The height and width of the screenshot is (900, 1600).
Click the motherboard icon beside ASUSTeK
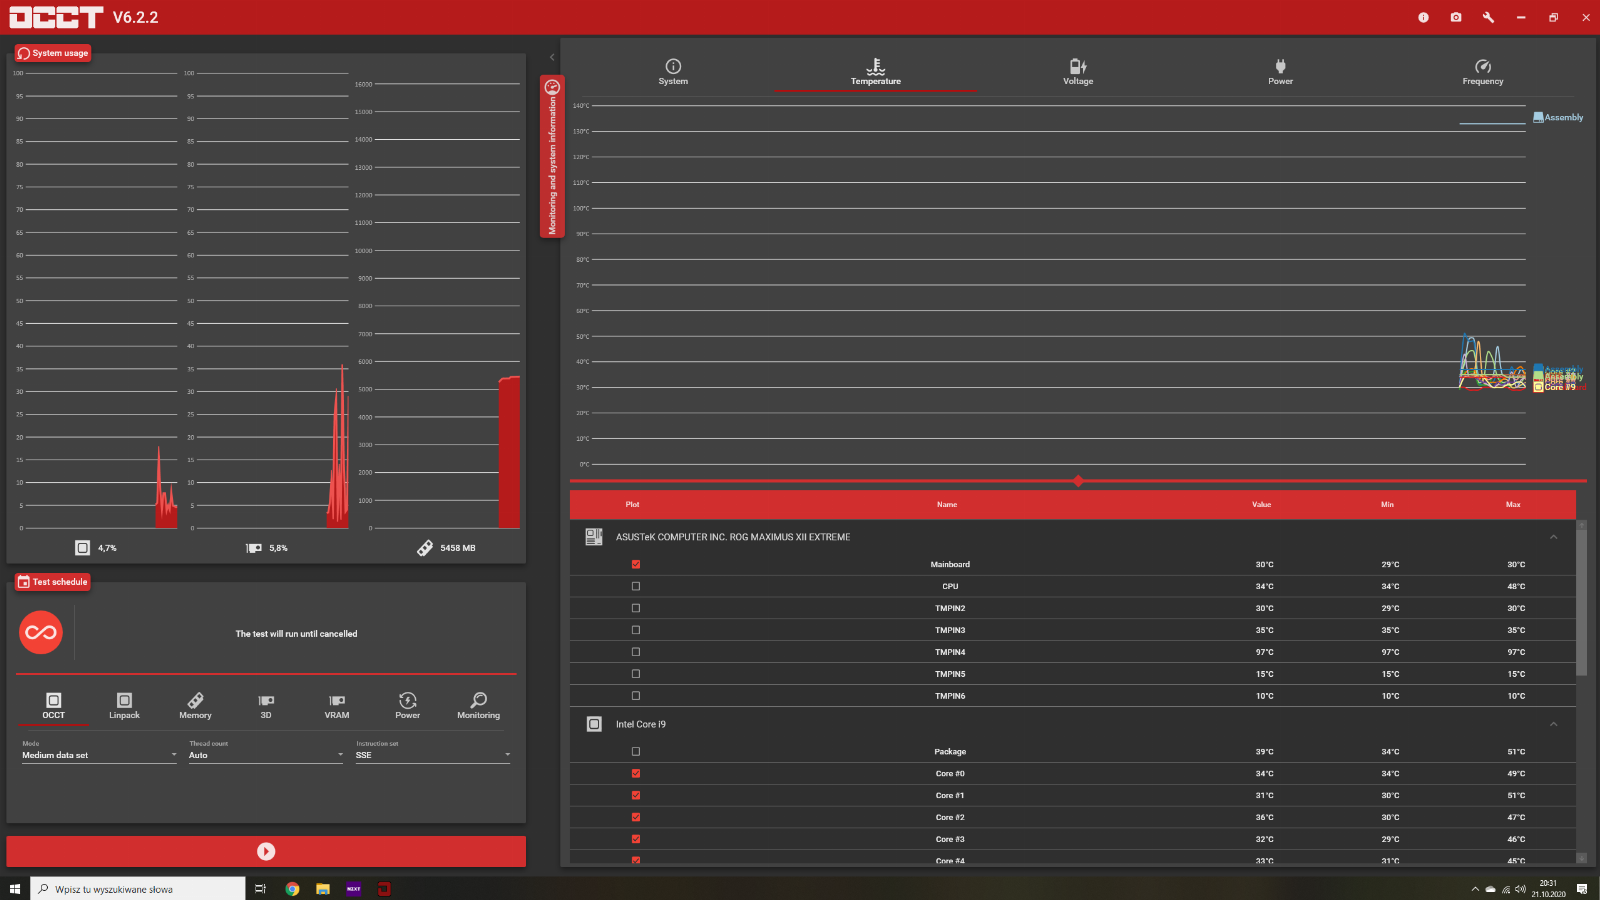594,537
